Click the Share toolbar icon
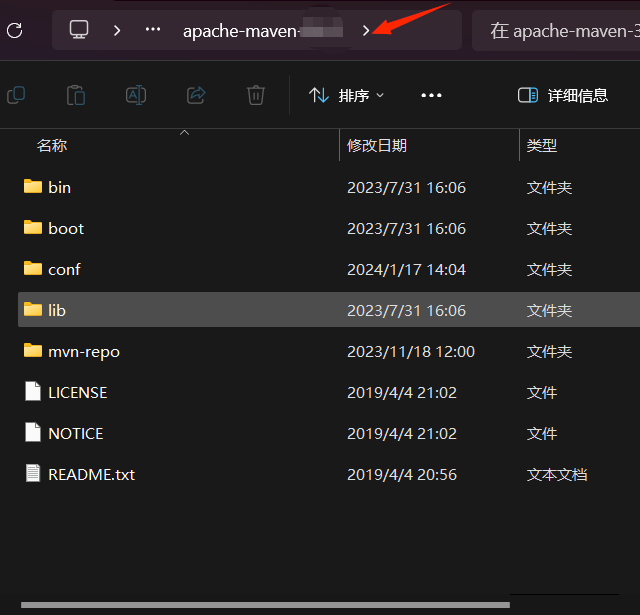This screenshot has height=615, width=640. [x=196, y=95]
